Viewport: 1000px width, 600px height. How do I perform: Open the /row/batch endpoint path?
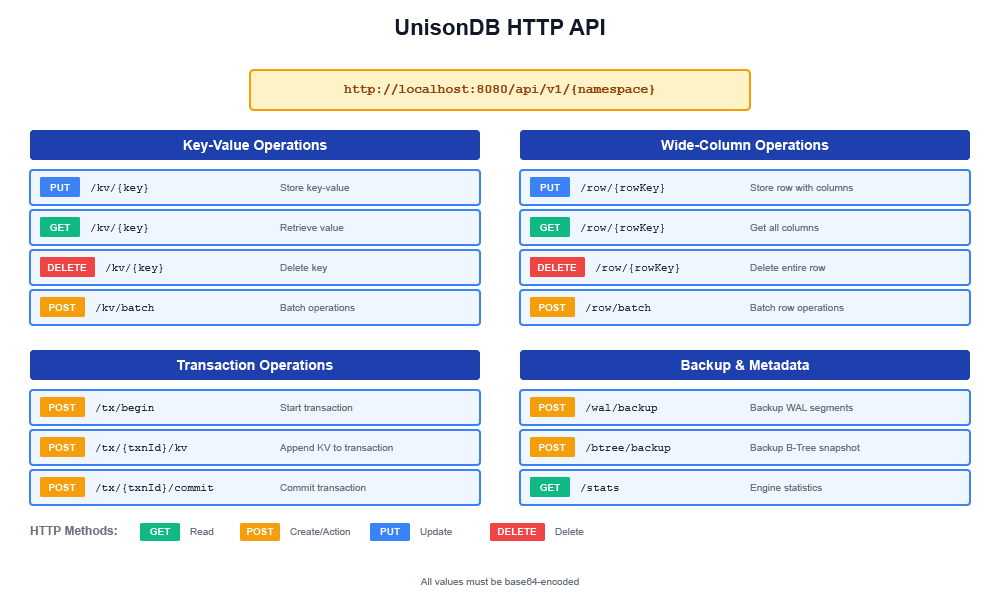click(617, 308)
